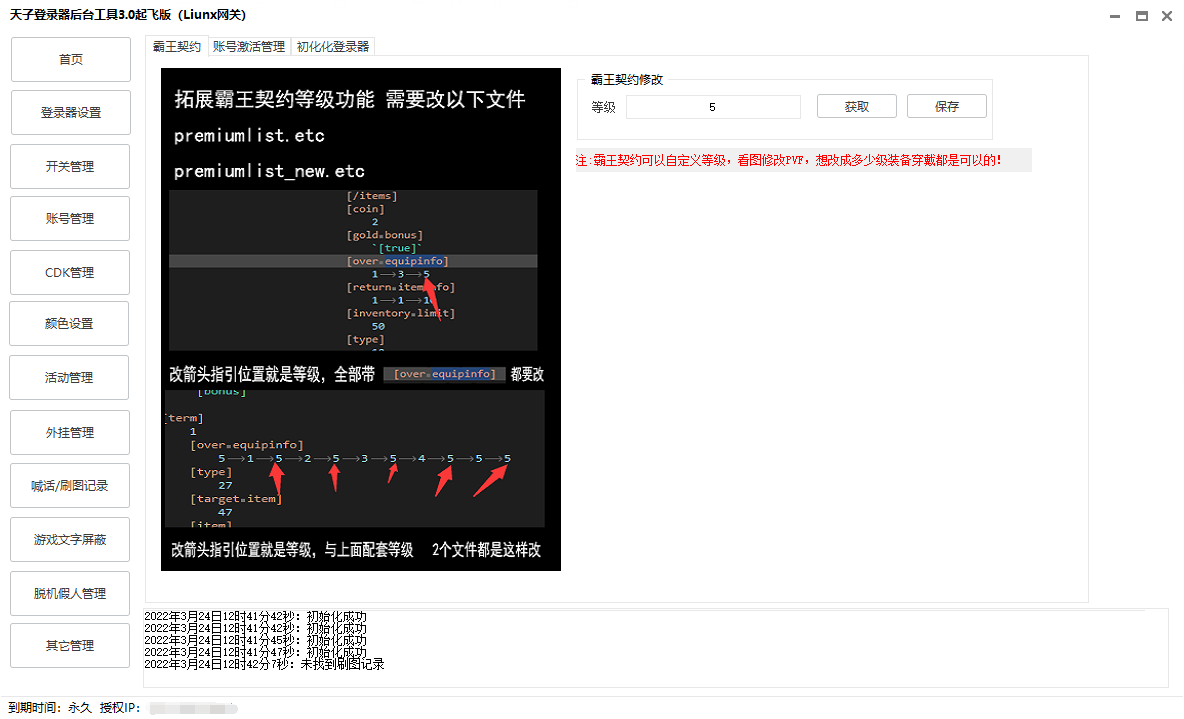Image resolution: width=1184 pixels, height=719 pixels.
Task: Select the CDK管理 sidebar button
Action: click(x=70, y=273)
